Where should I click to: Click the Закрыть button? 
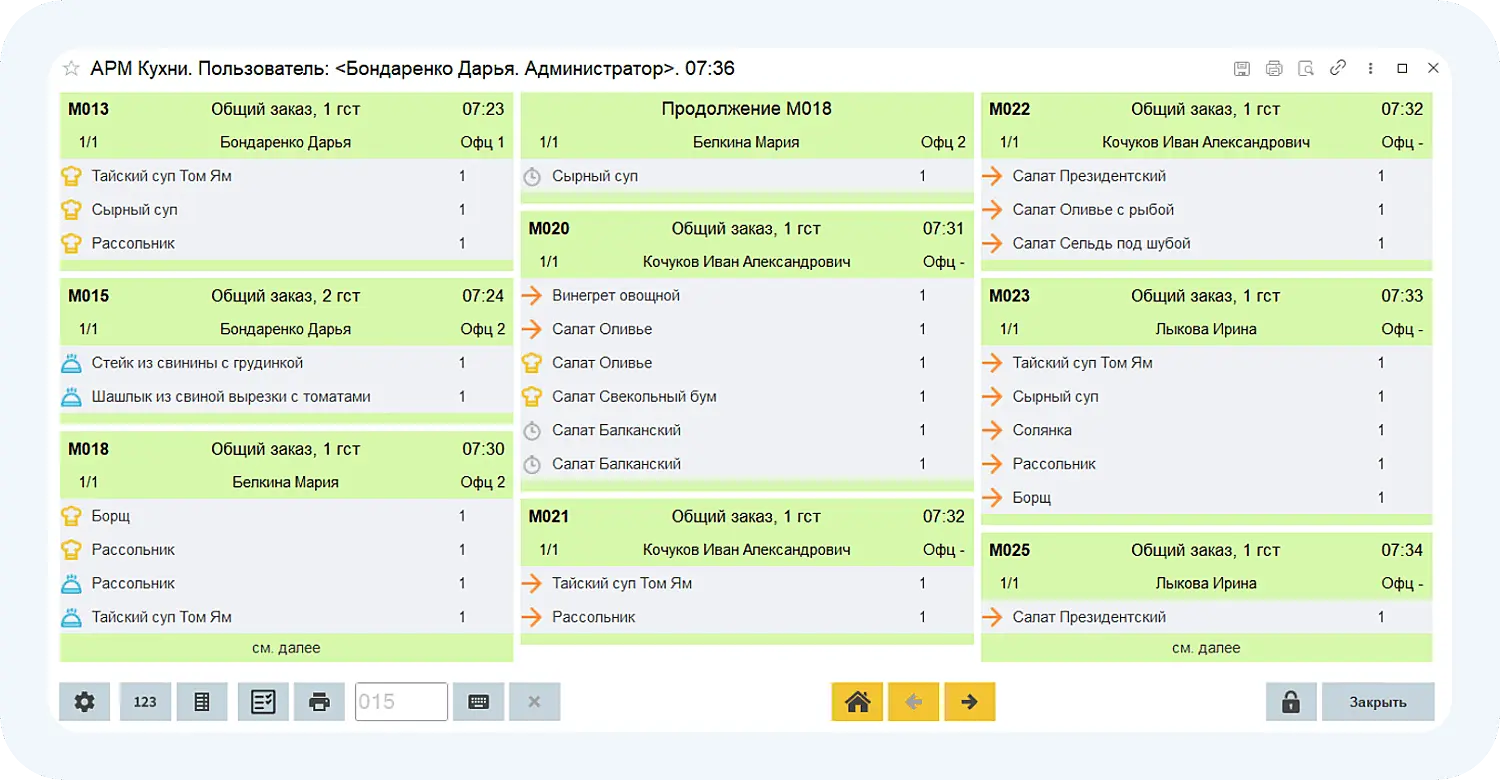(1377, 702)
